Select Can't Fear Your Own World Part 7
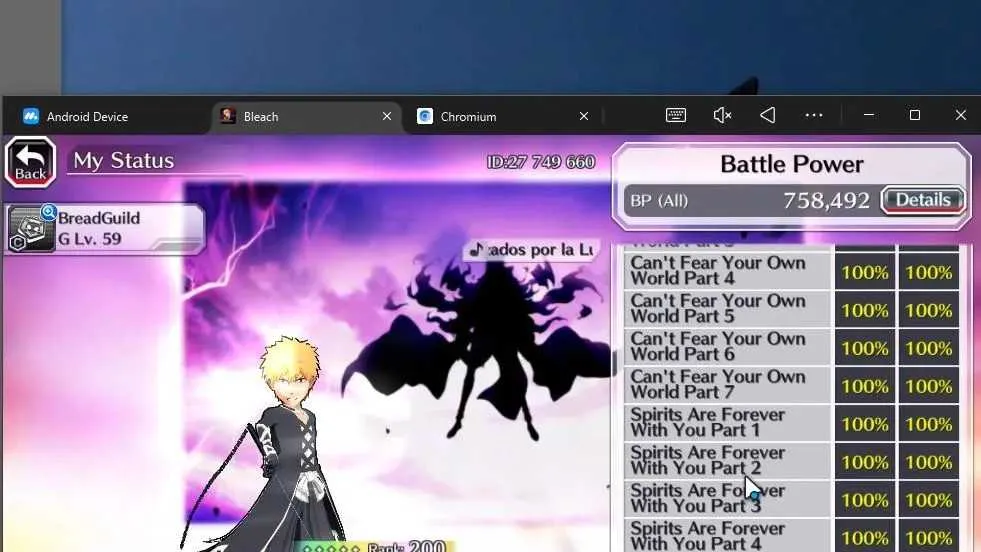 point(727,385)
